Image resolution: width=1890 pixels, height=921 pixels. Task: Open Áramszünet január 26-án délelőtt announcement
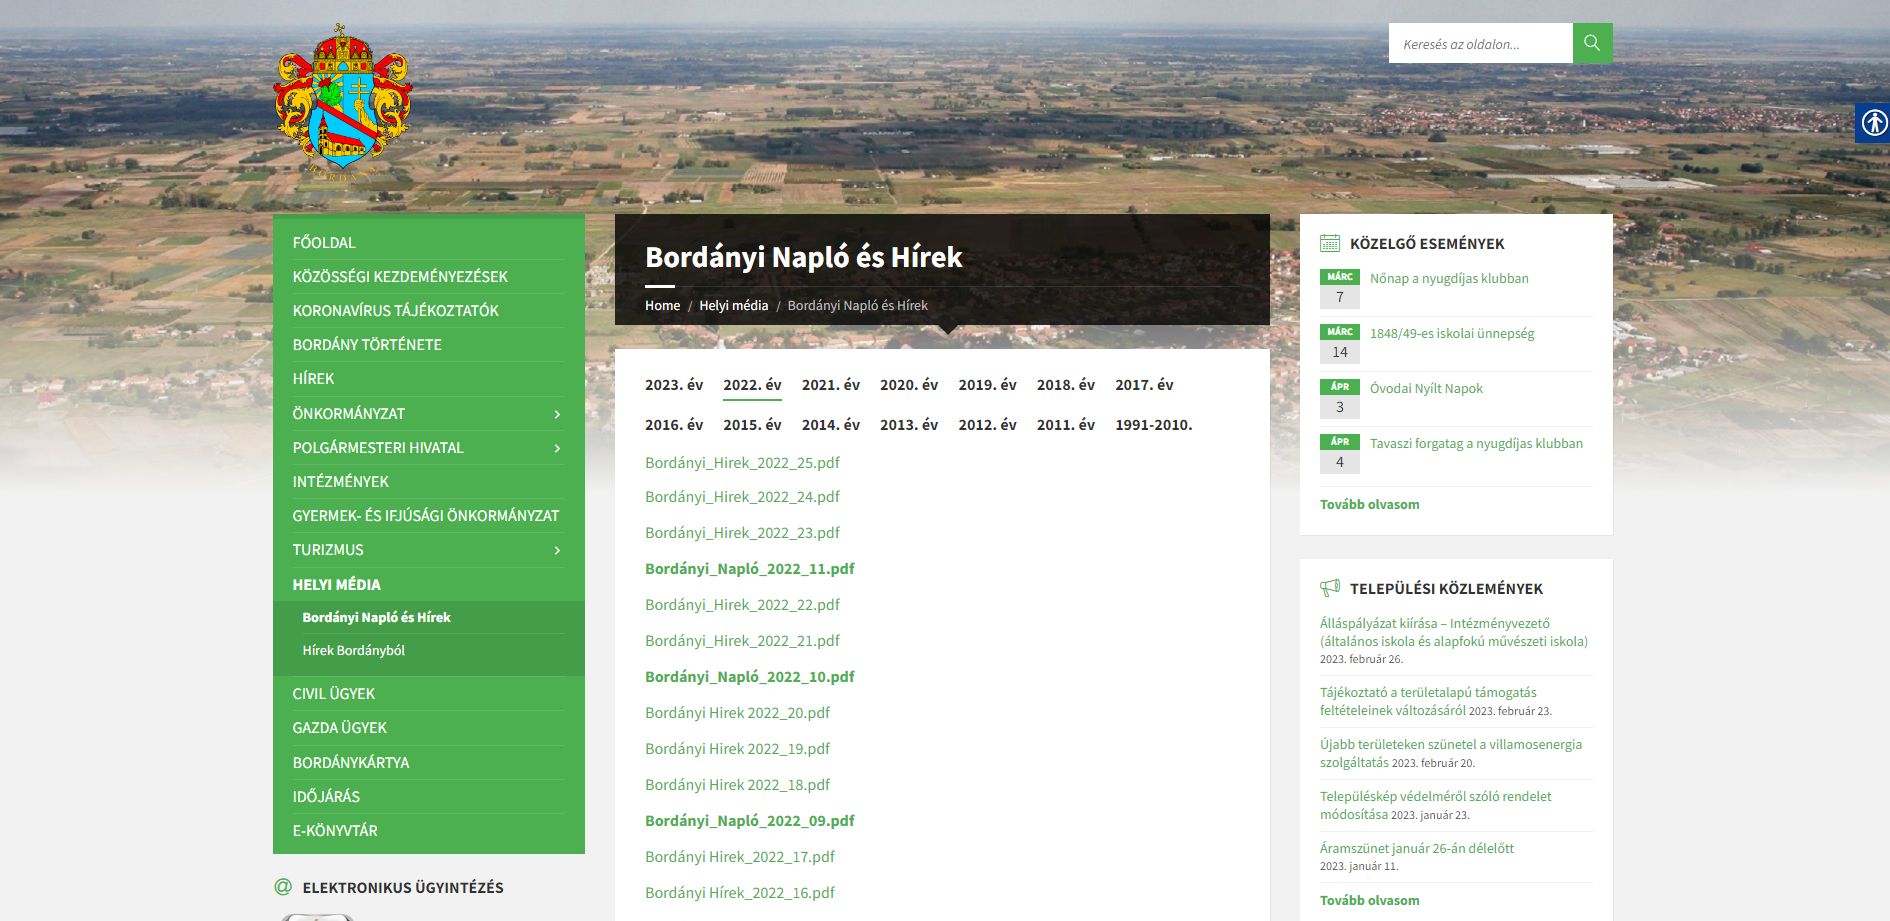click(1417, 848)
